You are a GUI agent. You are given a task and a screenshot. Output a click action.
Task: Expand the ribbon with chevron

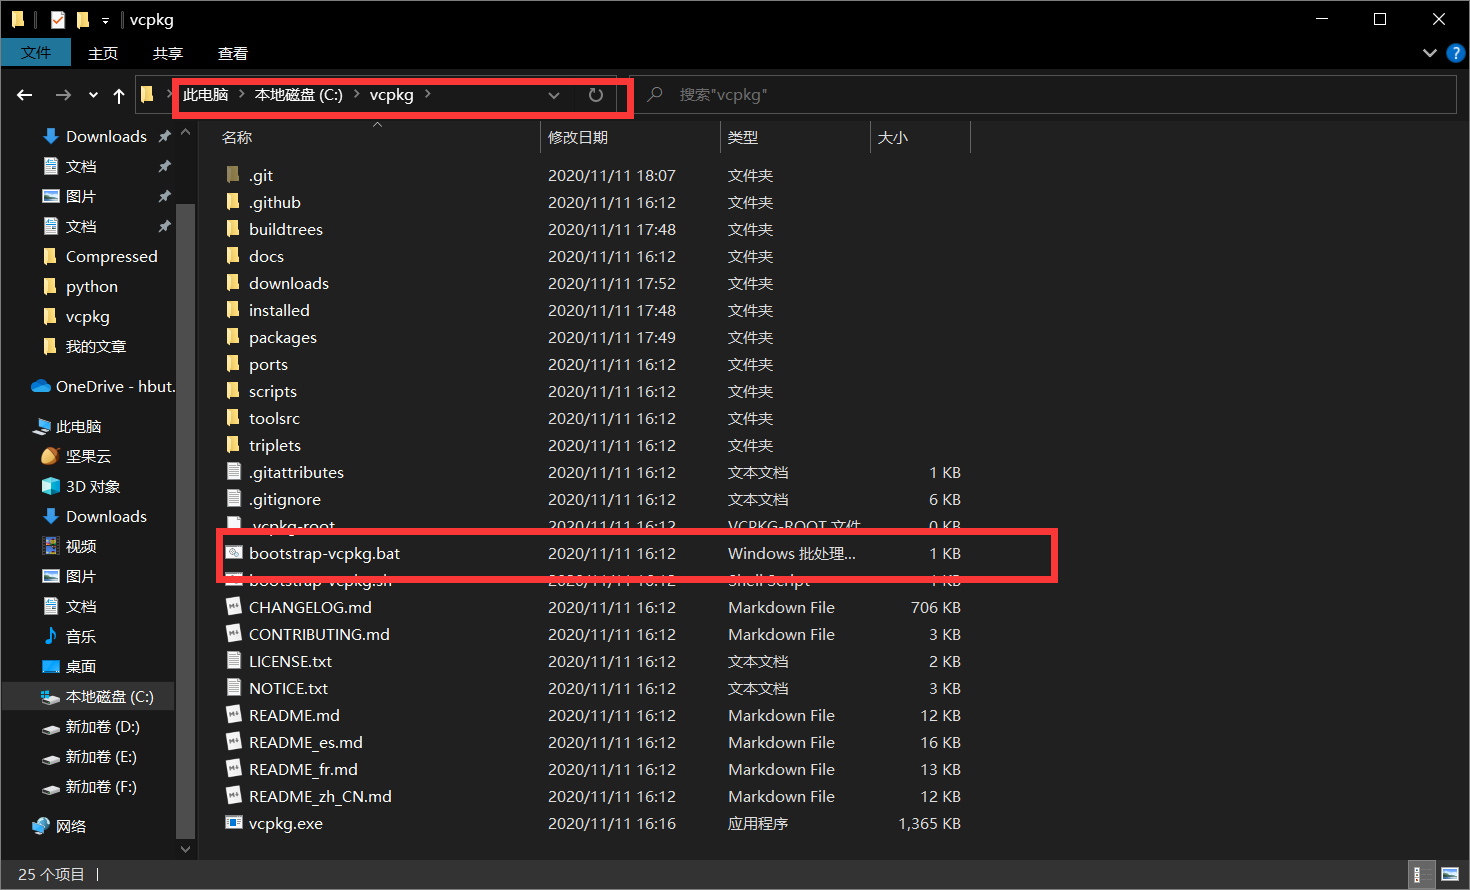pos(1429,53)
